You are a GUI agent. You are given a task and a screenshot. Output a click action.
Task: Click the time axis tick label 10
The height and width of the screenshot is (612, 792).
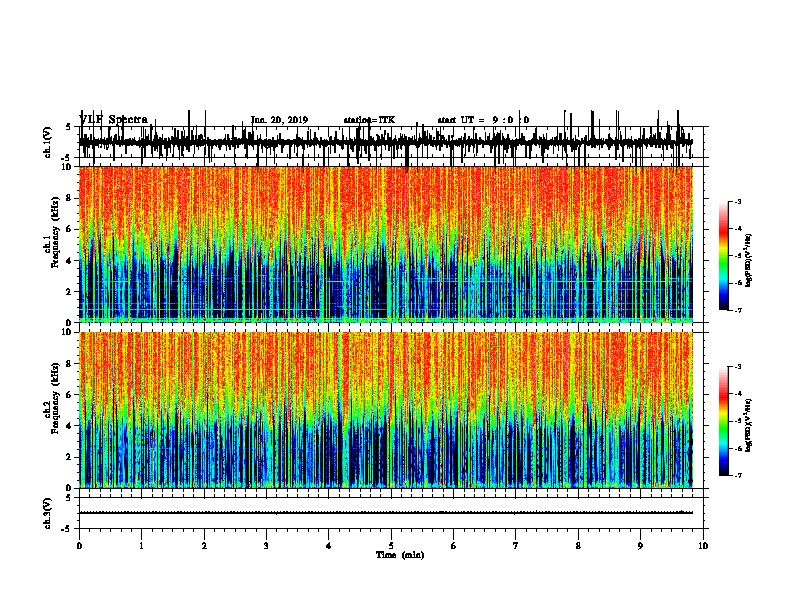tap(703, 546)
